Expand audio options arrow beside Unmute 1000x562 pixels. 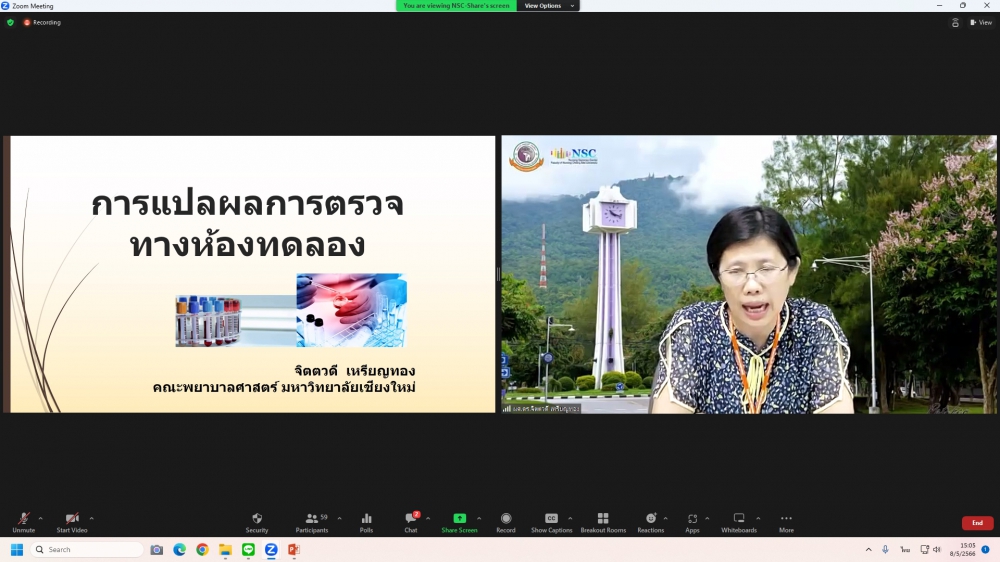[x=40, y=518]
